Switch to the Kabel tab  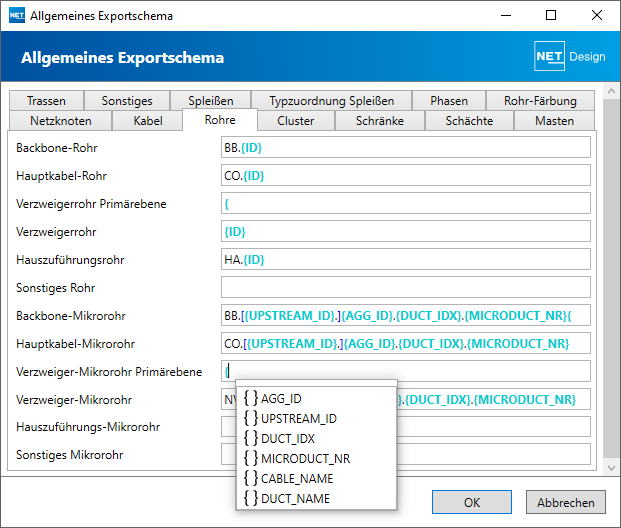[148, 120]
